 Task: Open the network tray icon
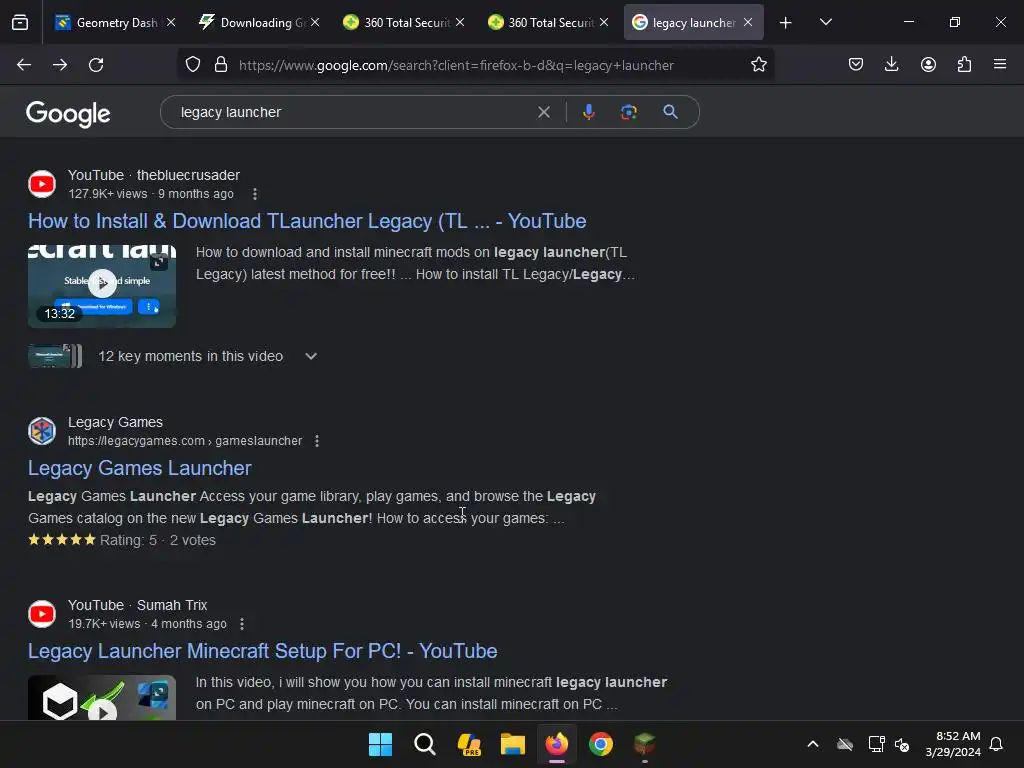(x=876, y=744)
